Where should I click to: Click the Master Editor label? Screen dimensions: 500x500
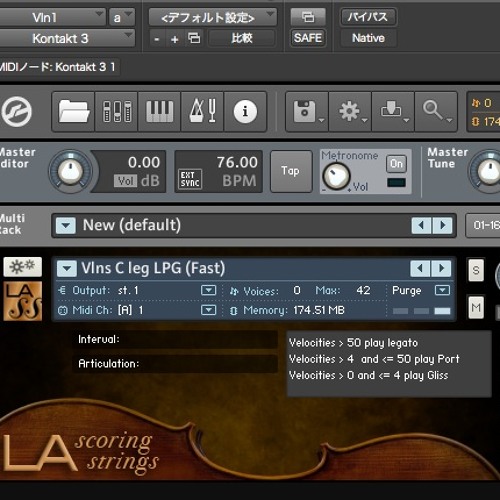[x=17, y=158]
